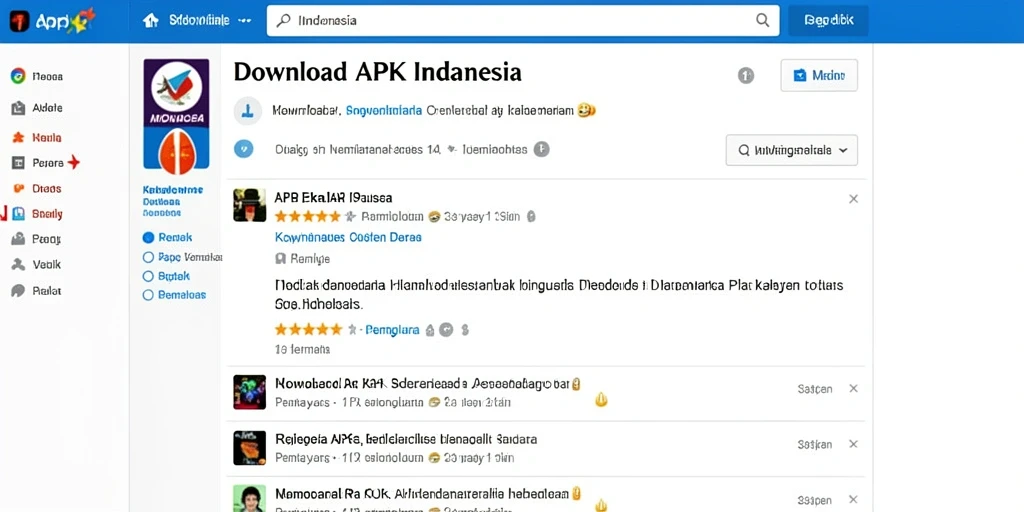Viewport: 1024px width, 512px height.
Task: Click the emoji in APB EkalAR rating line
Action: (434, 216)
